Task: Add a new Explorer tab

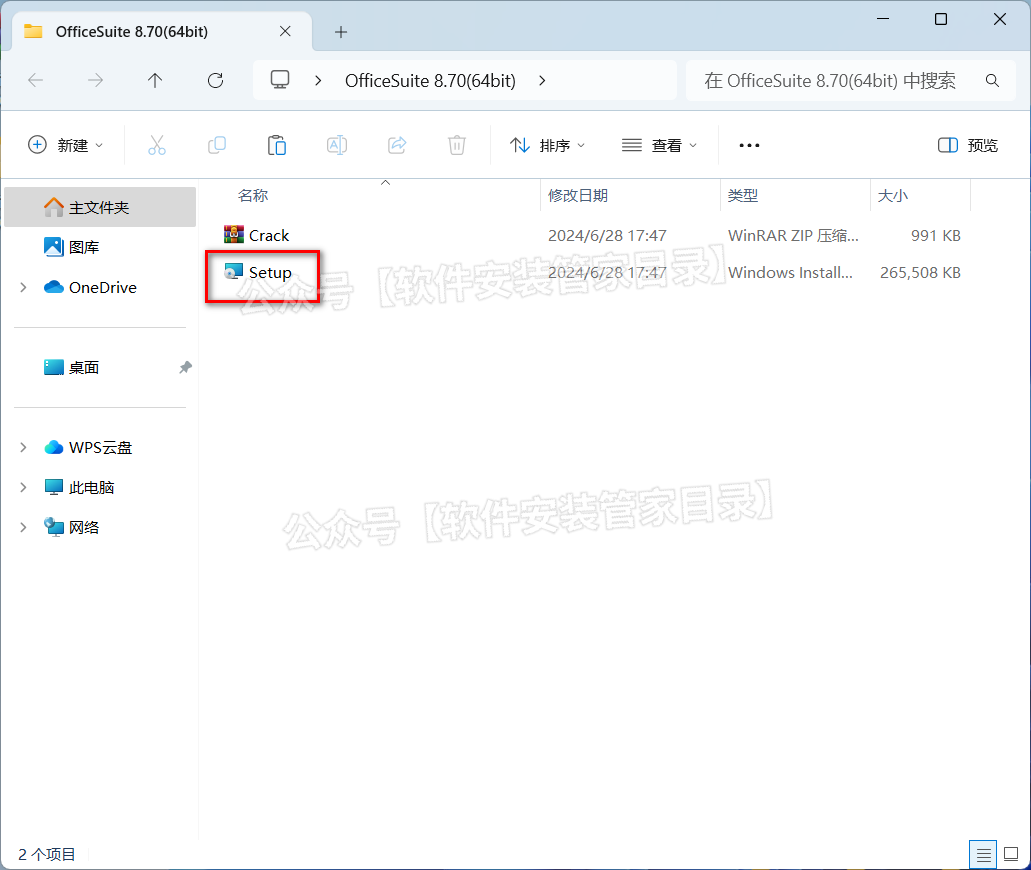Action: point(341,32)
